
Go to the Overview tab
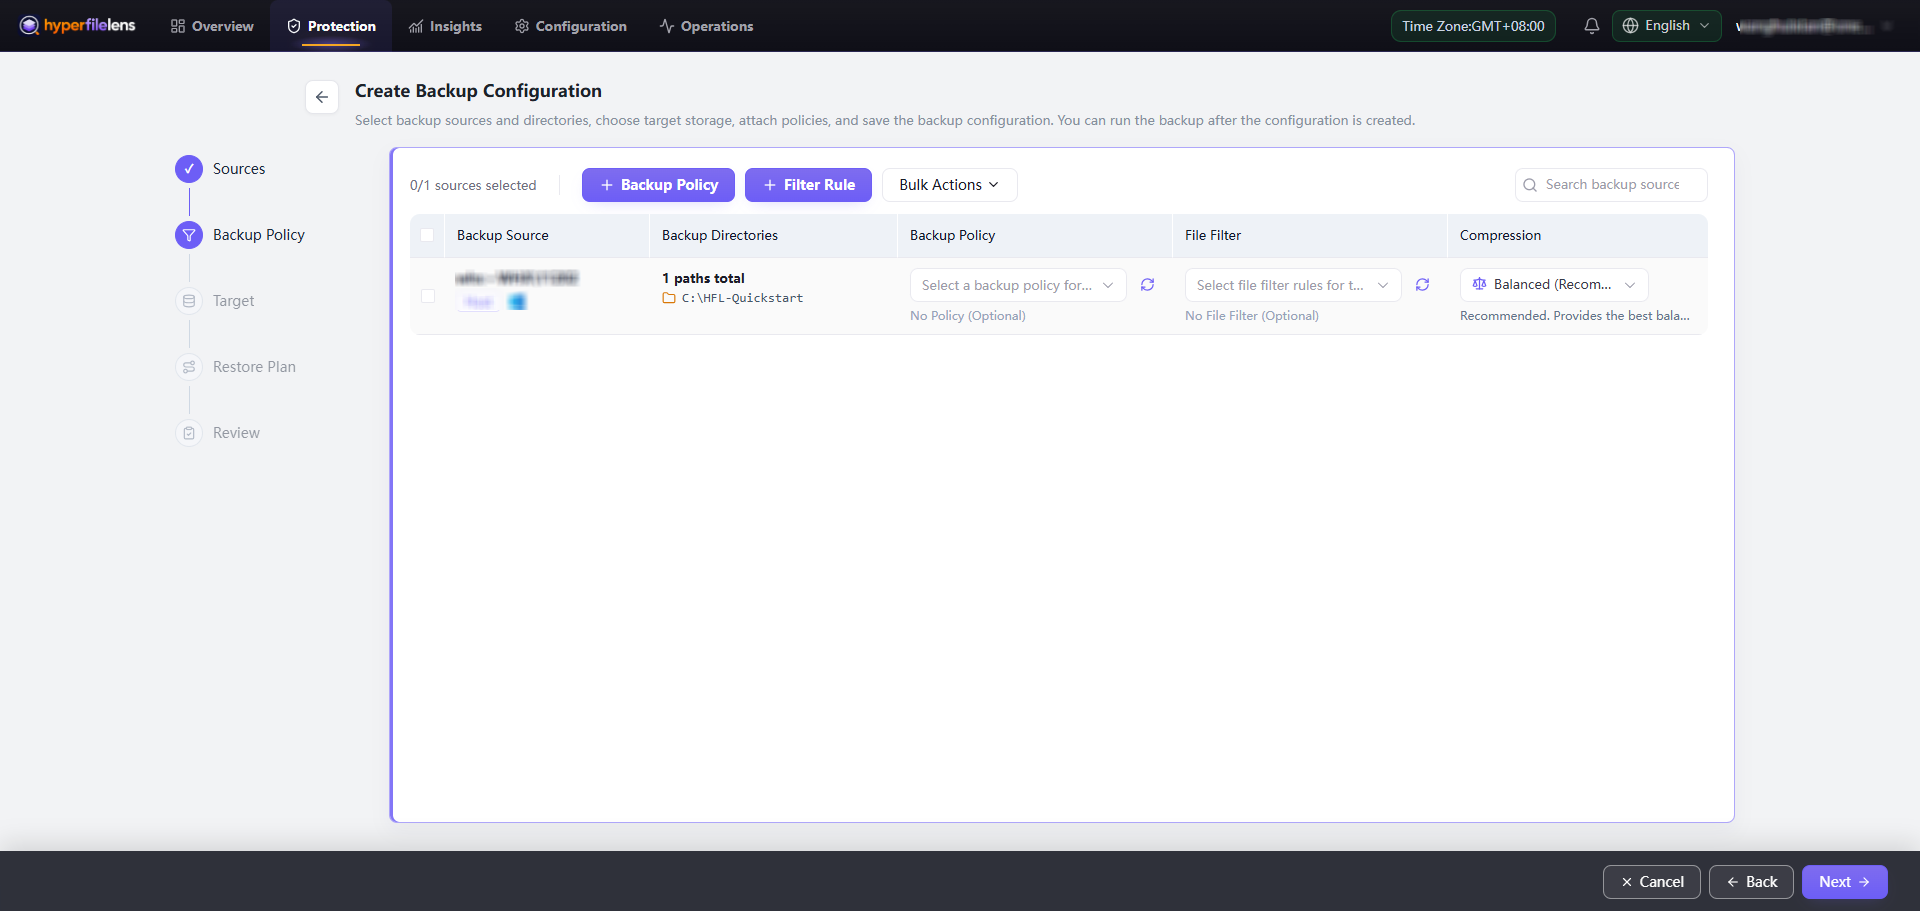point(212,26)
